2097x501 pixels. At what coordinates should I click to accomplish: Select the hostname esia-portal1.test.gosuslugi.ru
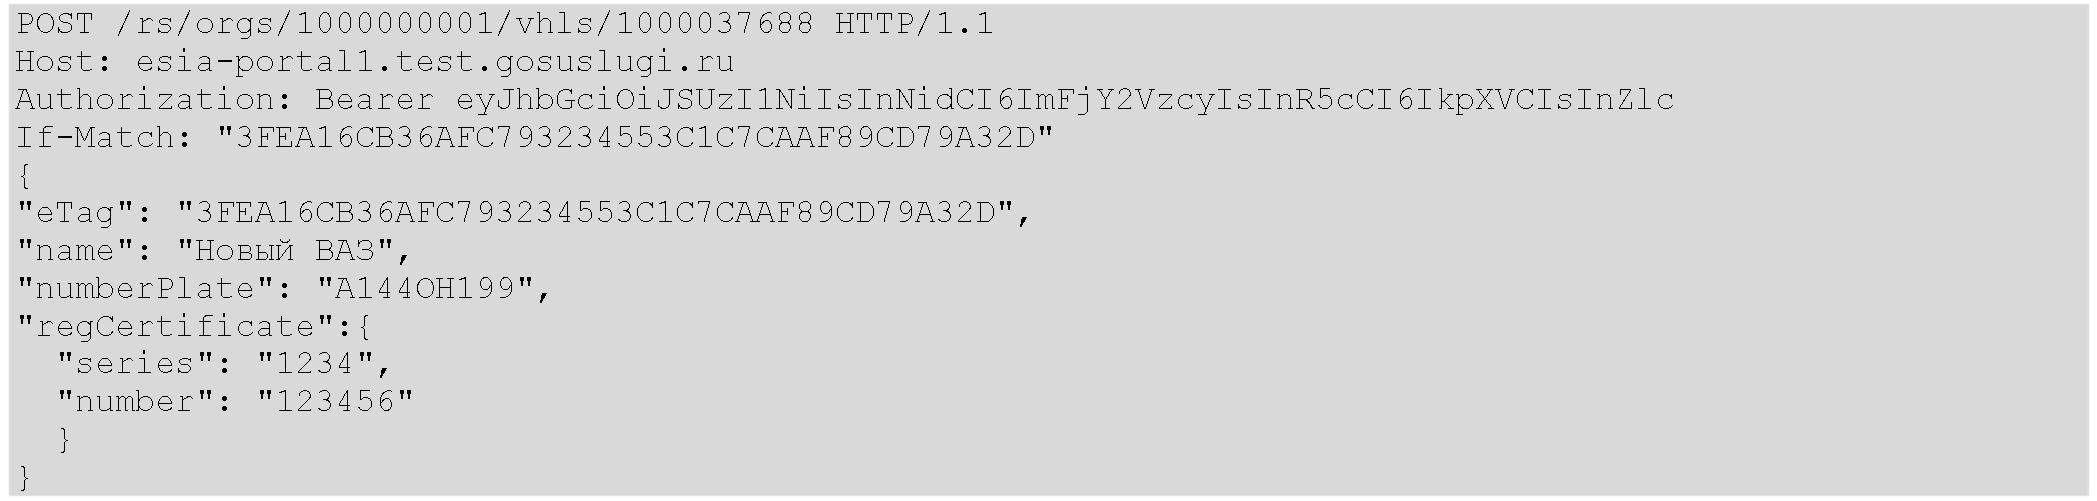point(435,62)
